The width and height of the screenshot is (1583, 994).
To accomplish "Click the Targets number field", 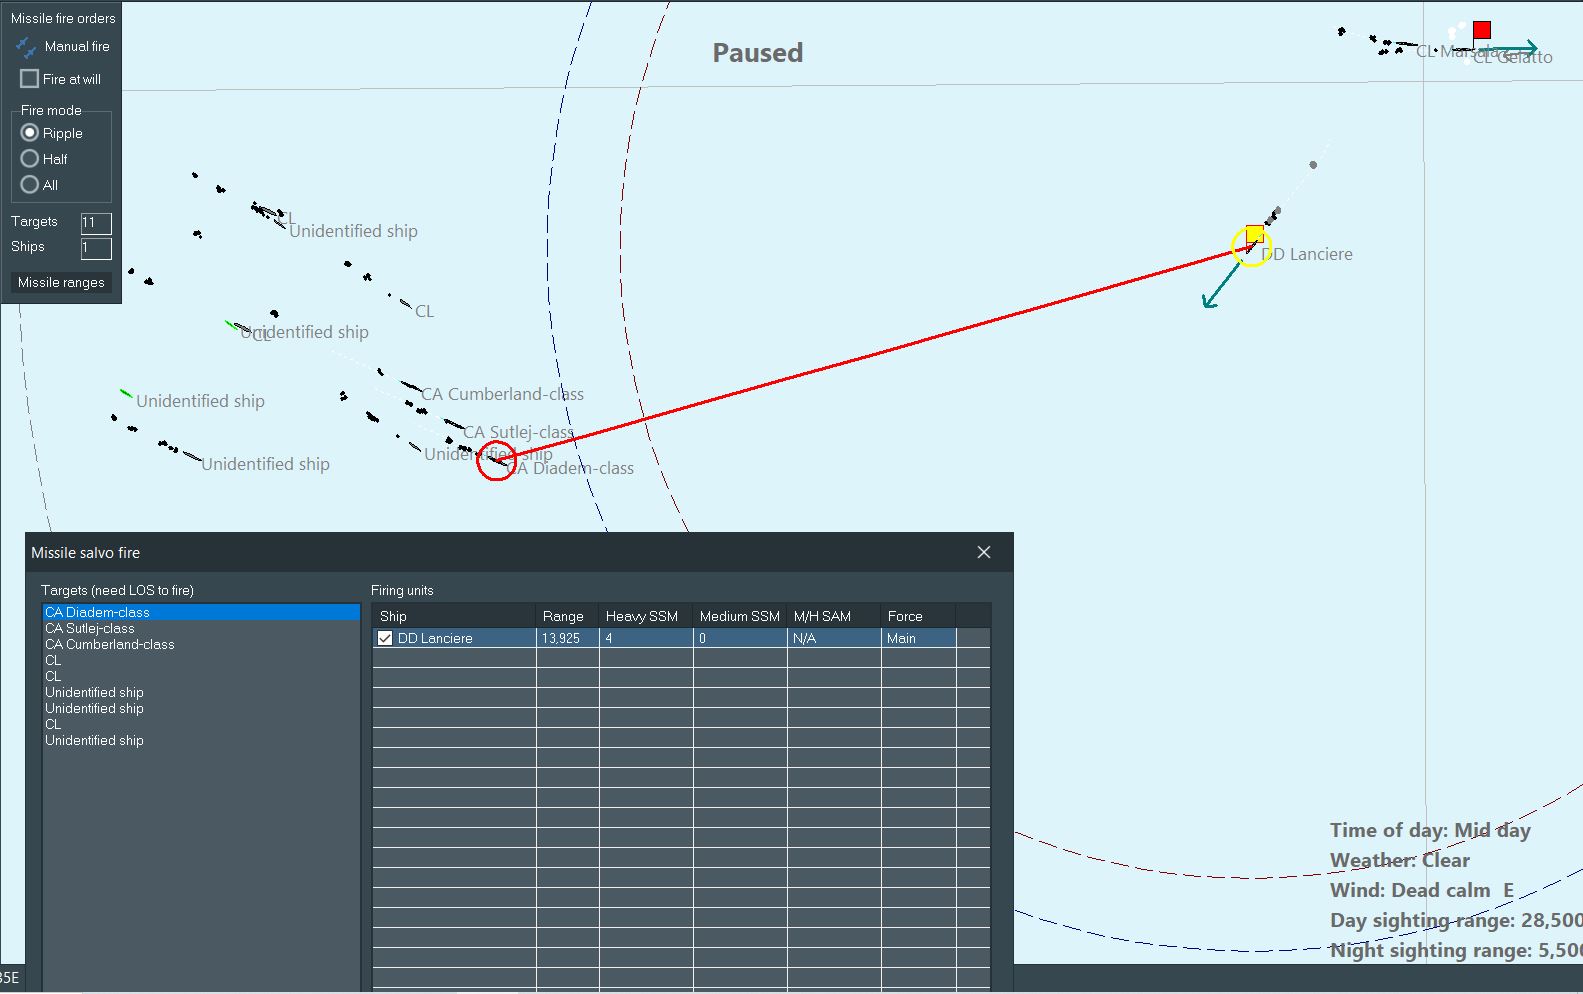I will point(96,222).
